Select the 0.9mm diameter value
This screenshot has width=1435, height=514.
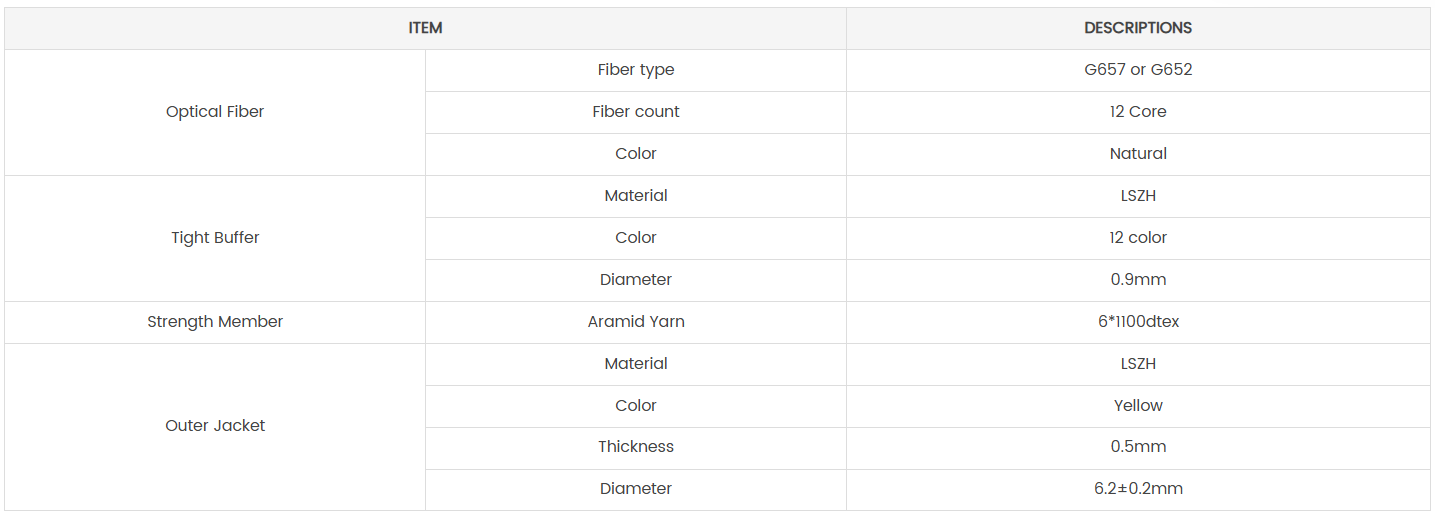click(x=1138, y=280)
